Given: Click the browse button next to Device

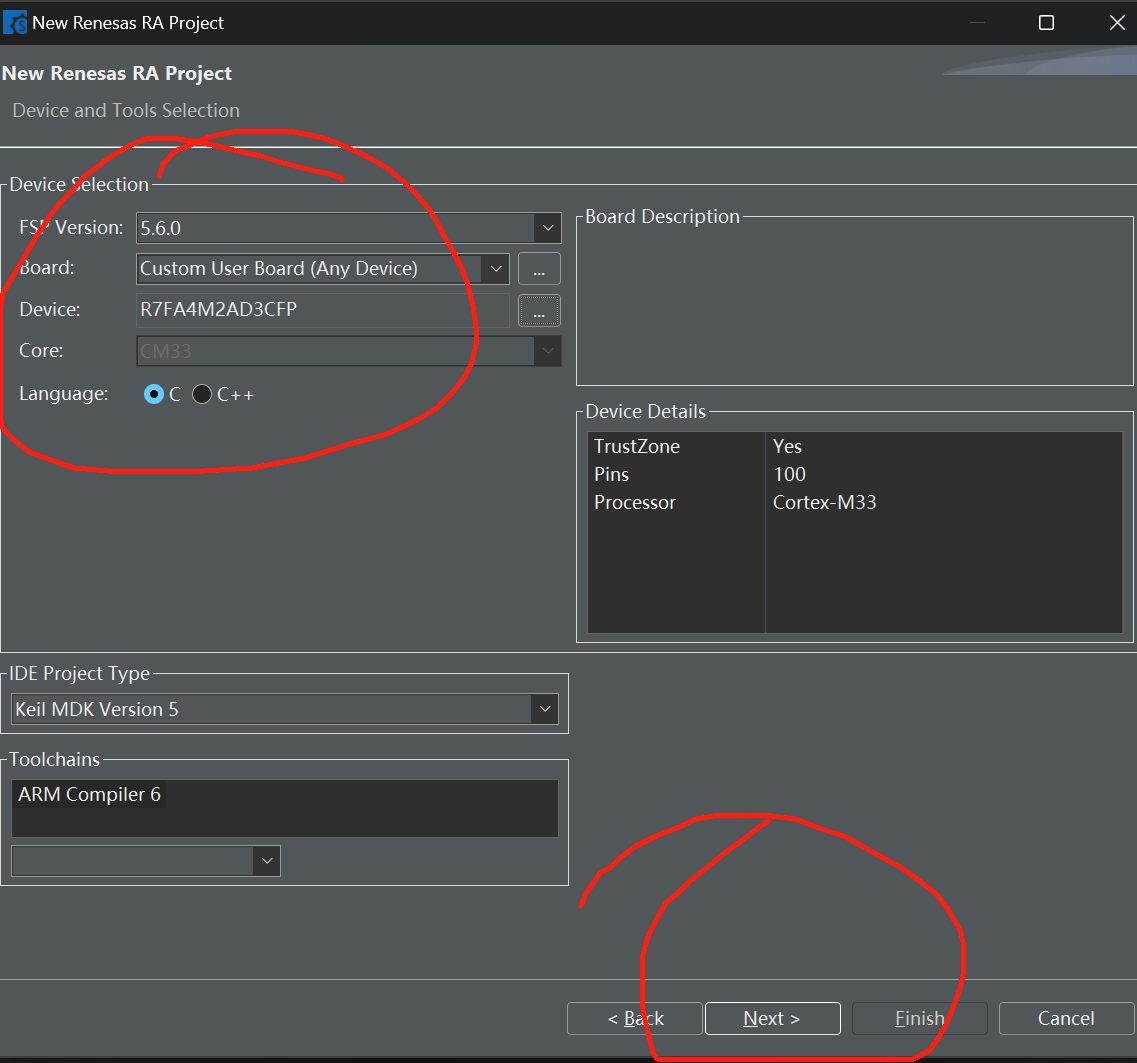Looking at the screenshot, I should (x=539, y=310).
